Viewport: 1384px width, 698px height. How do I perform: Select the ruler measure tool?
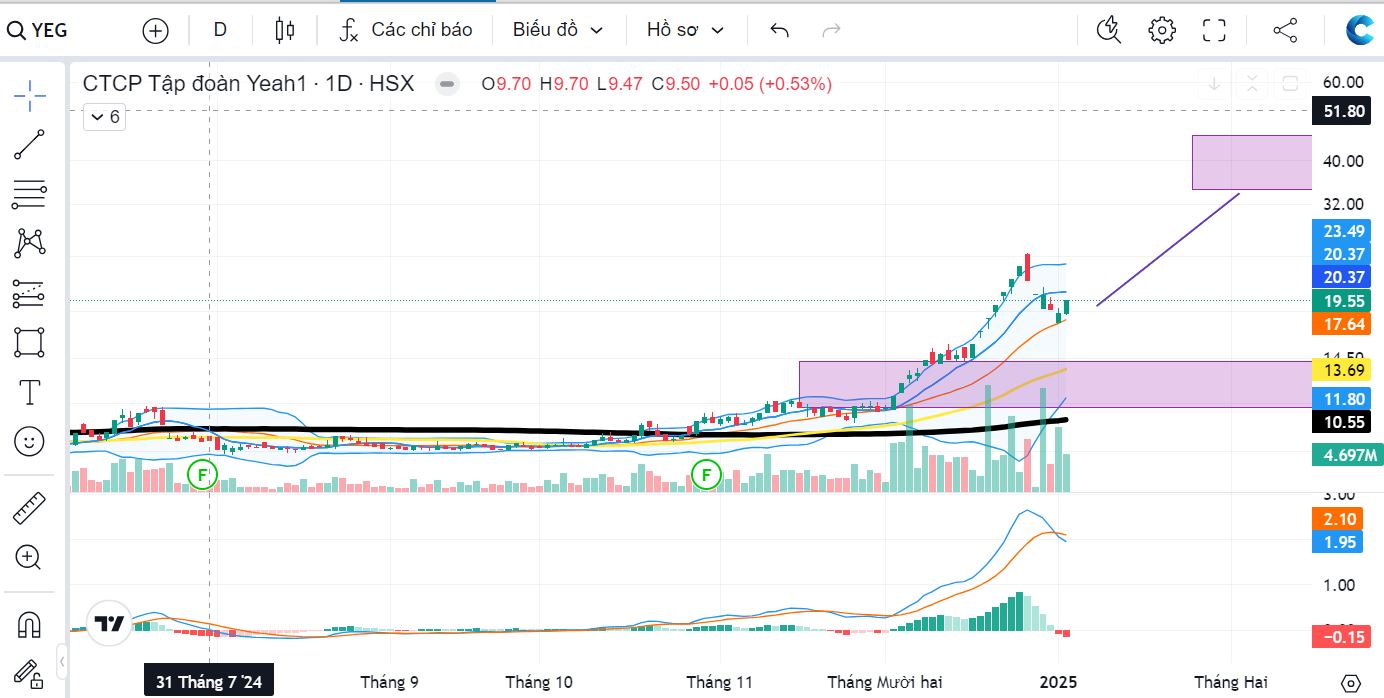[29, 508]
